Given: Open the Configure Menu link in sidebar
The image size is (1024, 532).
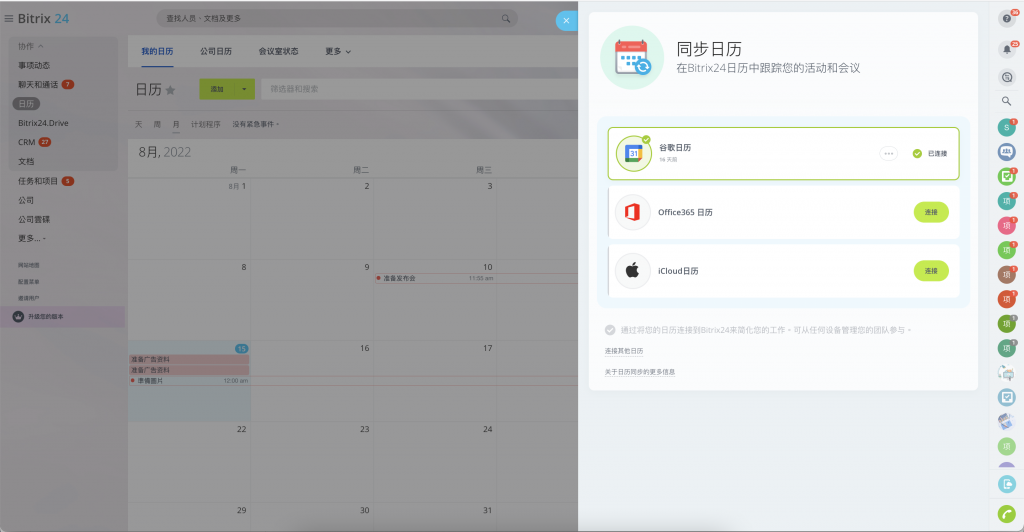Looking at the screenshot, I should [29, 281].
